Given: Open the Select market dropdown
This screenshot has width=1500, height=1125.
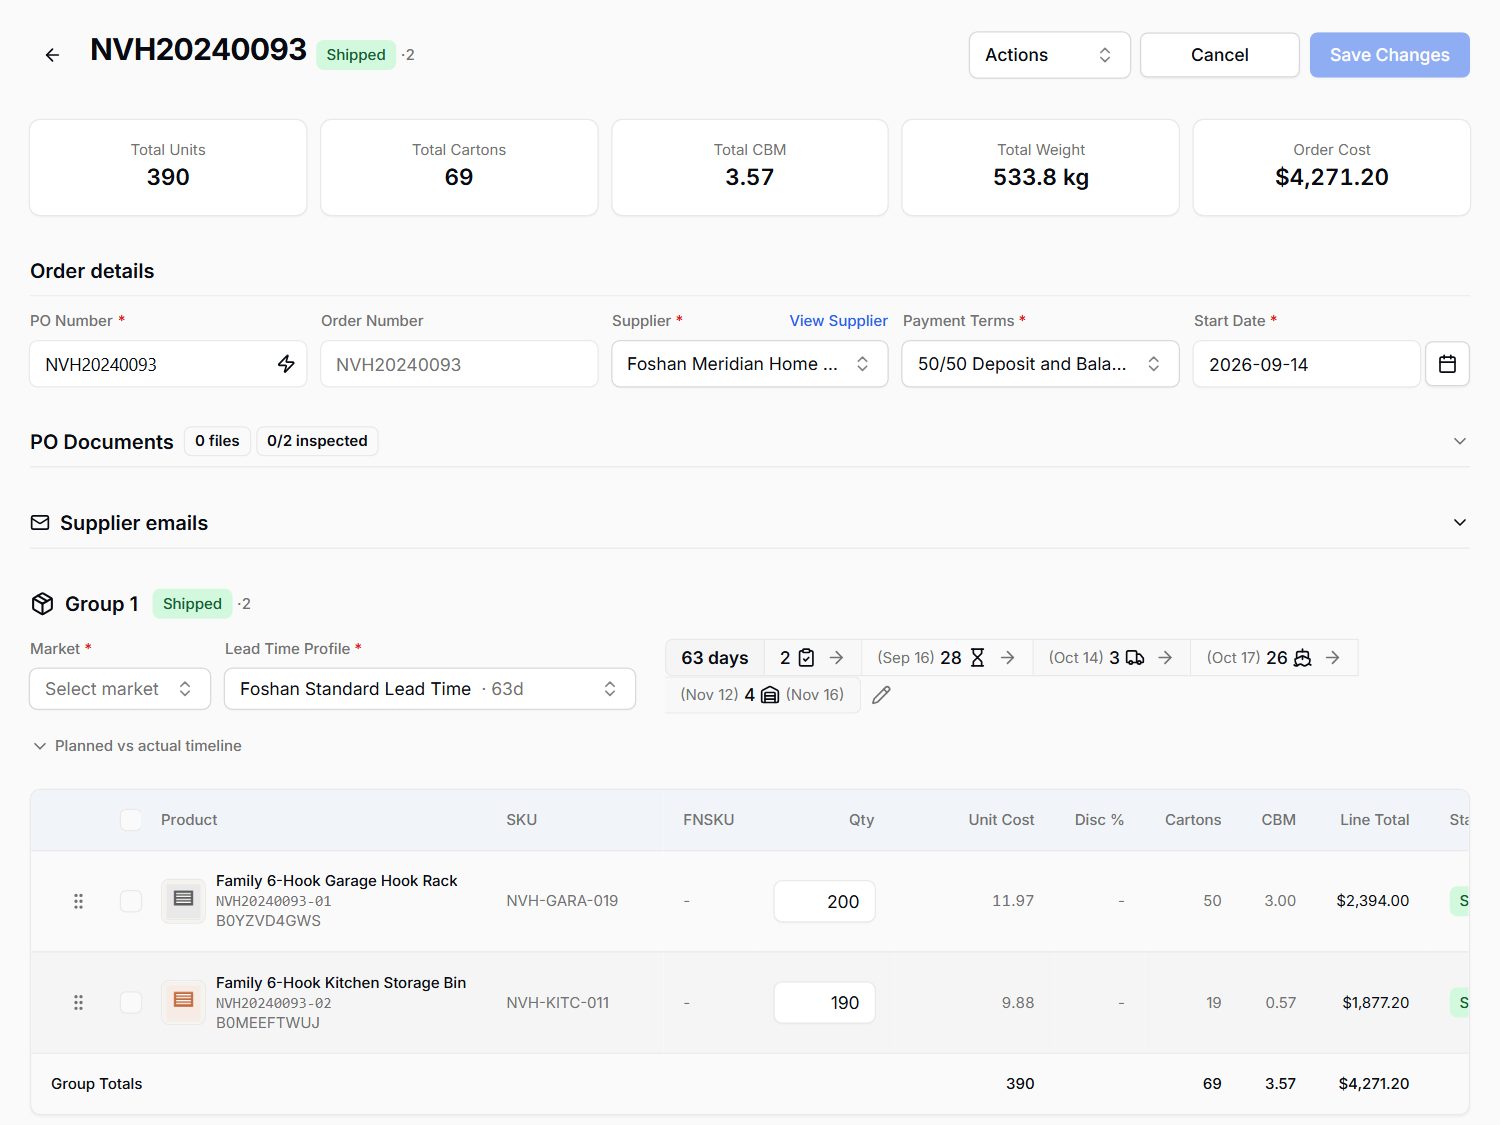Looking at the screenshot, I should [120, 689].
